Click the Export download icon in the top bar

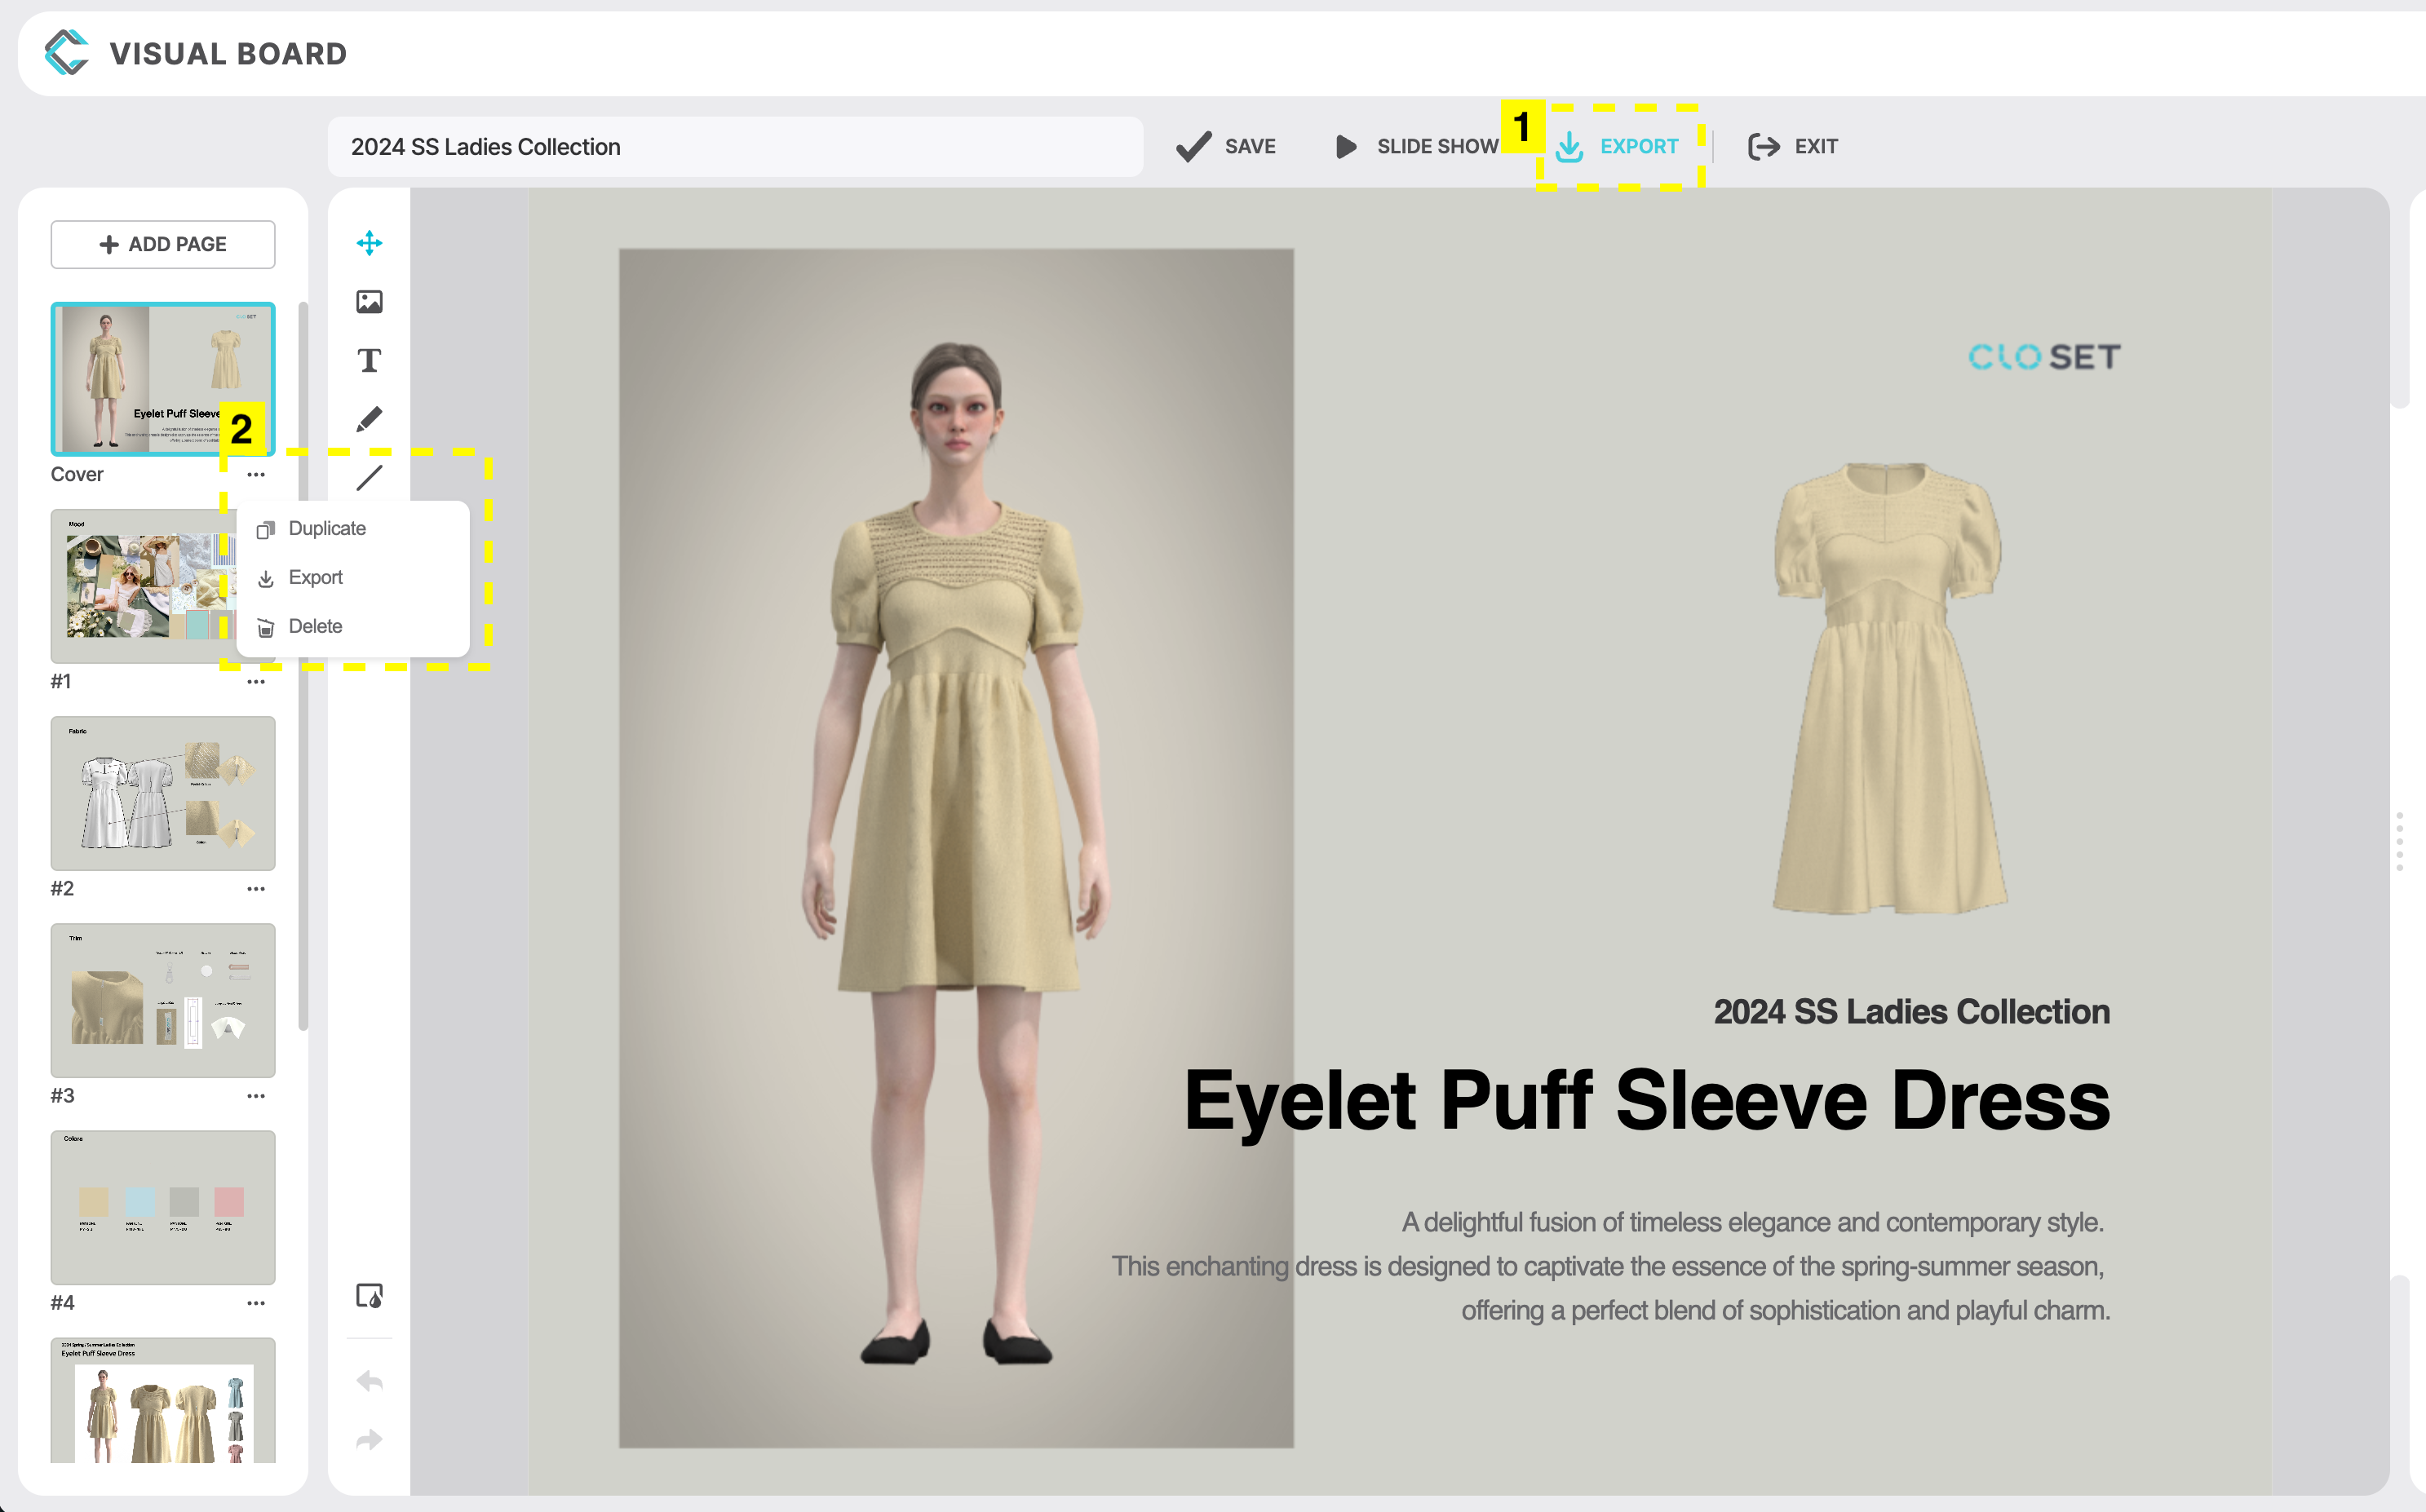point(1570,146)
